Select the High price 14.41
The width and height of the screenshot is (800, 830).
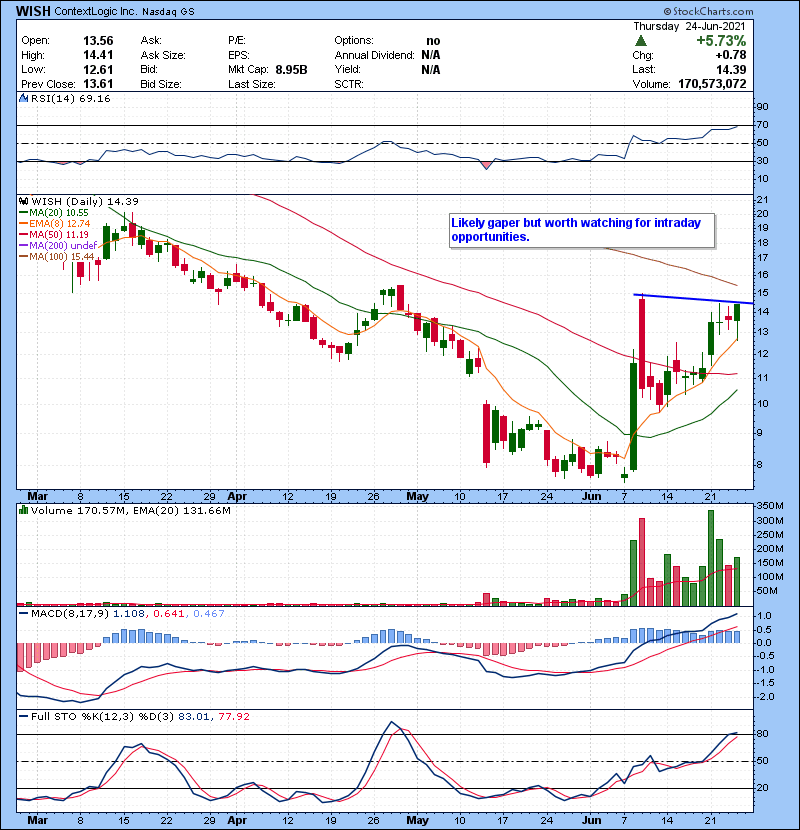click(x=98, y=55)
